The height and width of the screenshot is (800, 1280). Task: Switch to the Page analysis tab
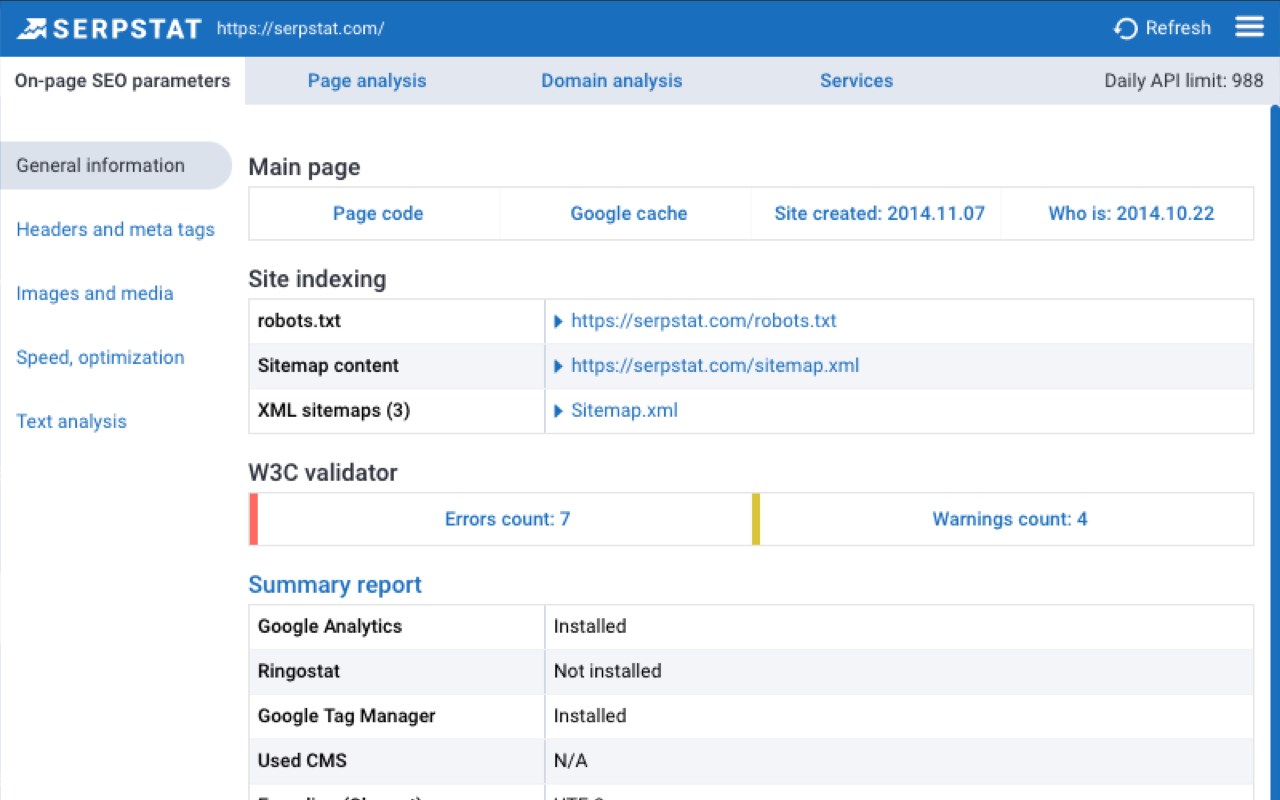(367, 81)
